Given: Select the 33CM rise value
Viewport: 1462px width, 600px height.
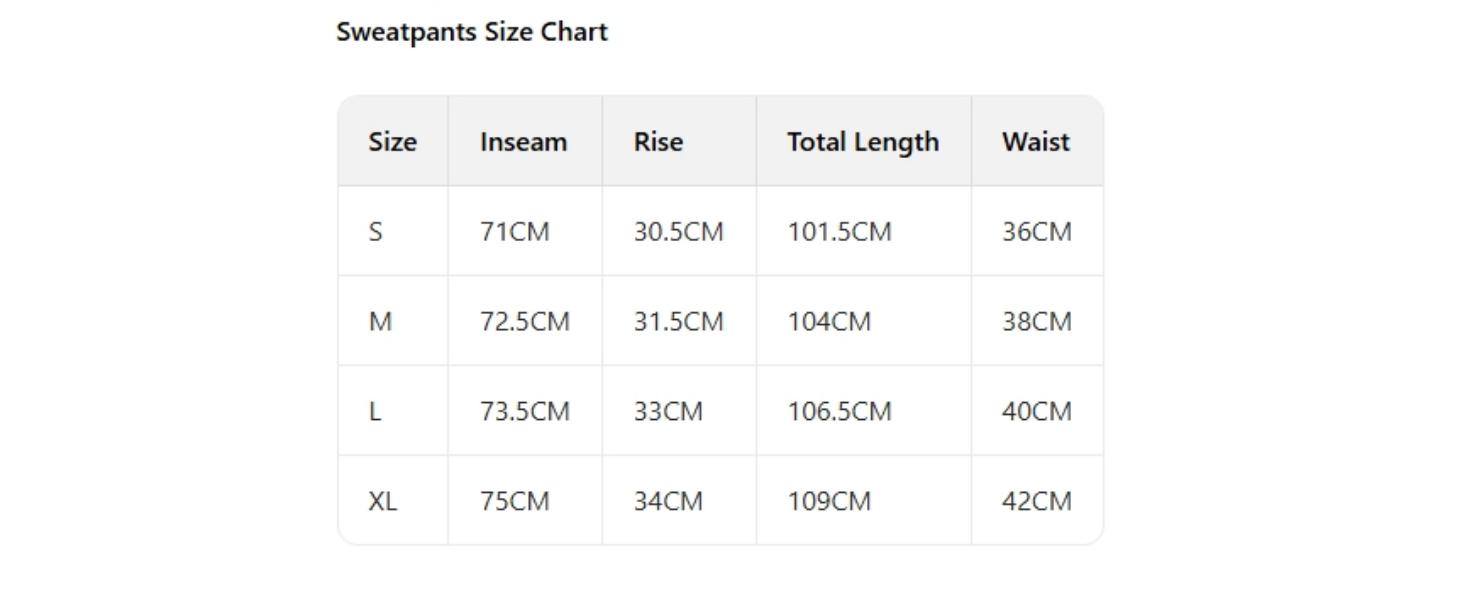Looking at the screenshot, I should click(x=668, y=412).
